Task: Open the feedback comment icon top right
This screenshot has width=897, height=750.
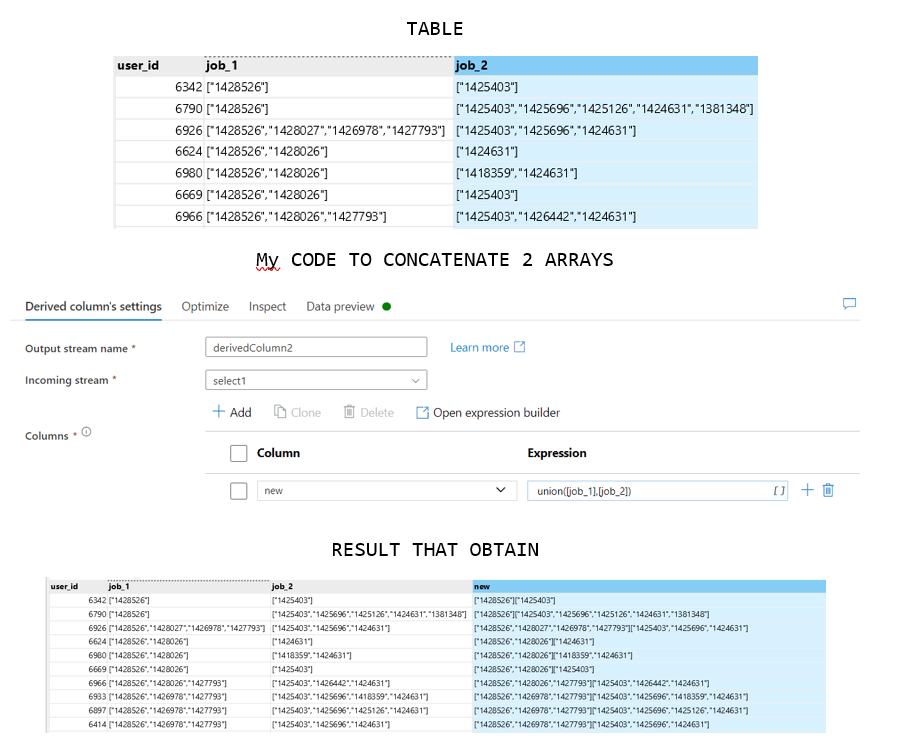Action: (x=848, y=305)
